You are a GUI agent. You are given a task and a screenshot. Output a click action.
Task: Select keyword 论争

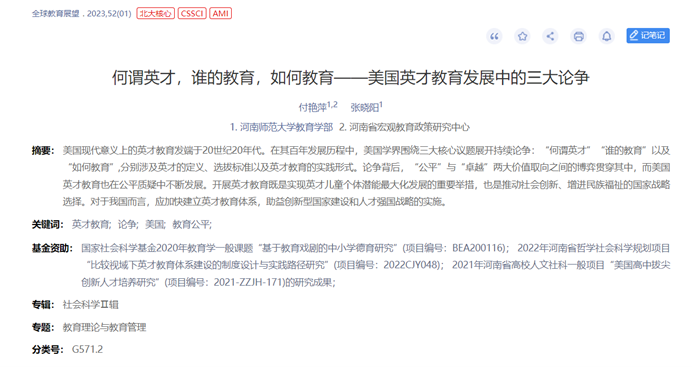(x=128, y=225)
